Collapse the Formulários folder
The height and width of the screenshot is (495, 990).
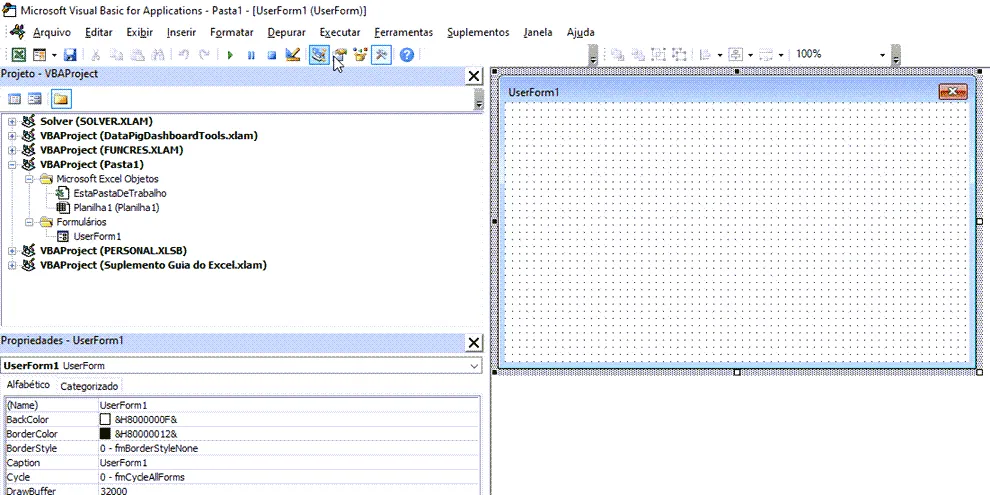pos(29,222)
